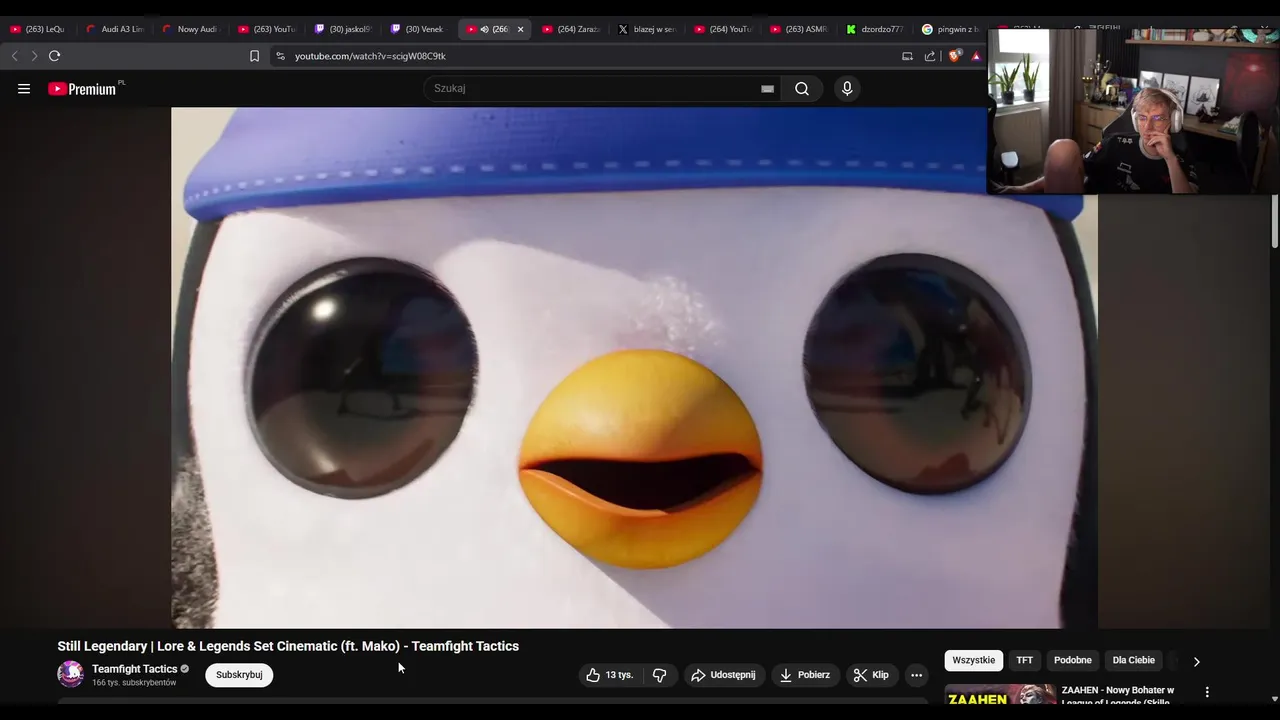Screen dimensions: 1280x720
Task: Open Brave Rewards triangle icon
Action: point(976,56)
